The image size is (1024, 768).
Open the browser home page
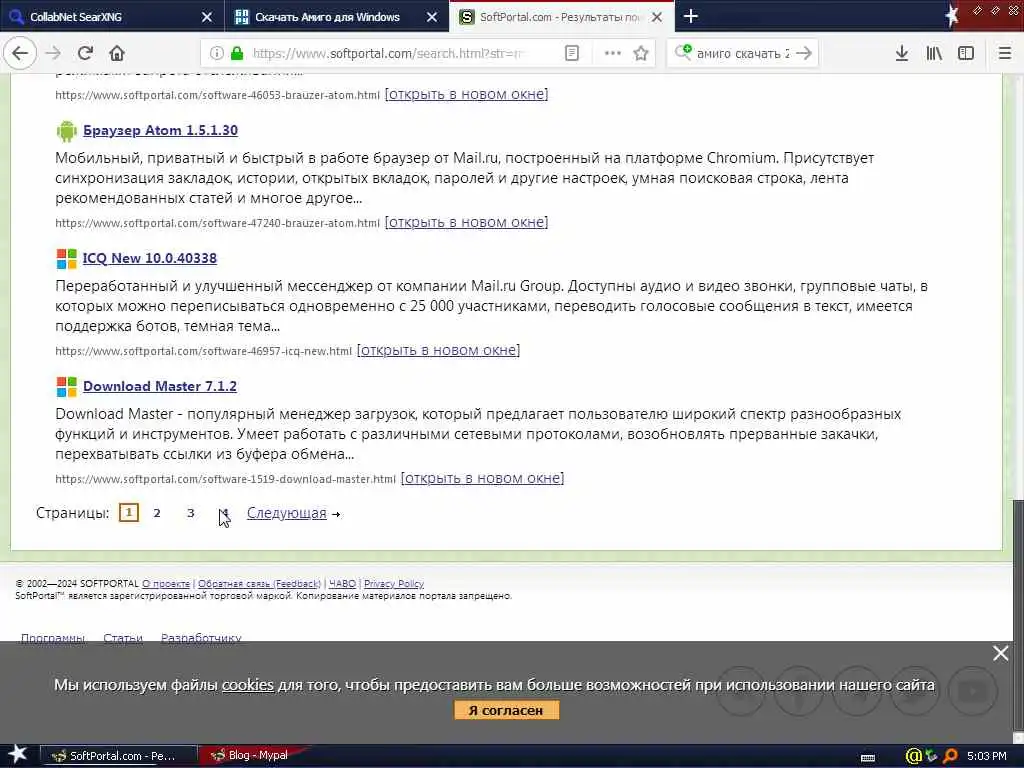[x=117, y=53]
